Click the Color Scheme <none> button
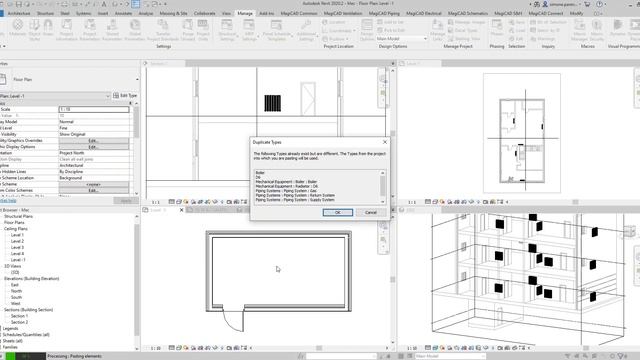 pos(93,184)
